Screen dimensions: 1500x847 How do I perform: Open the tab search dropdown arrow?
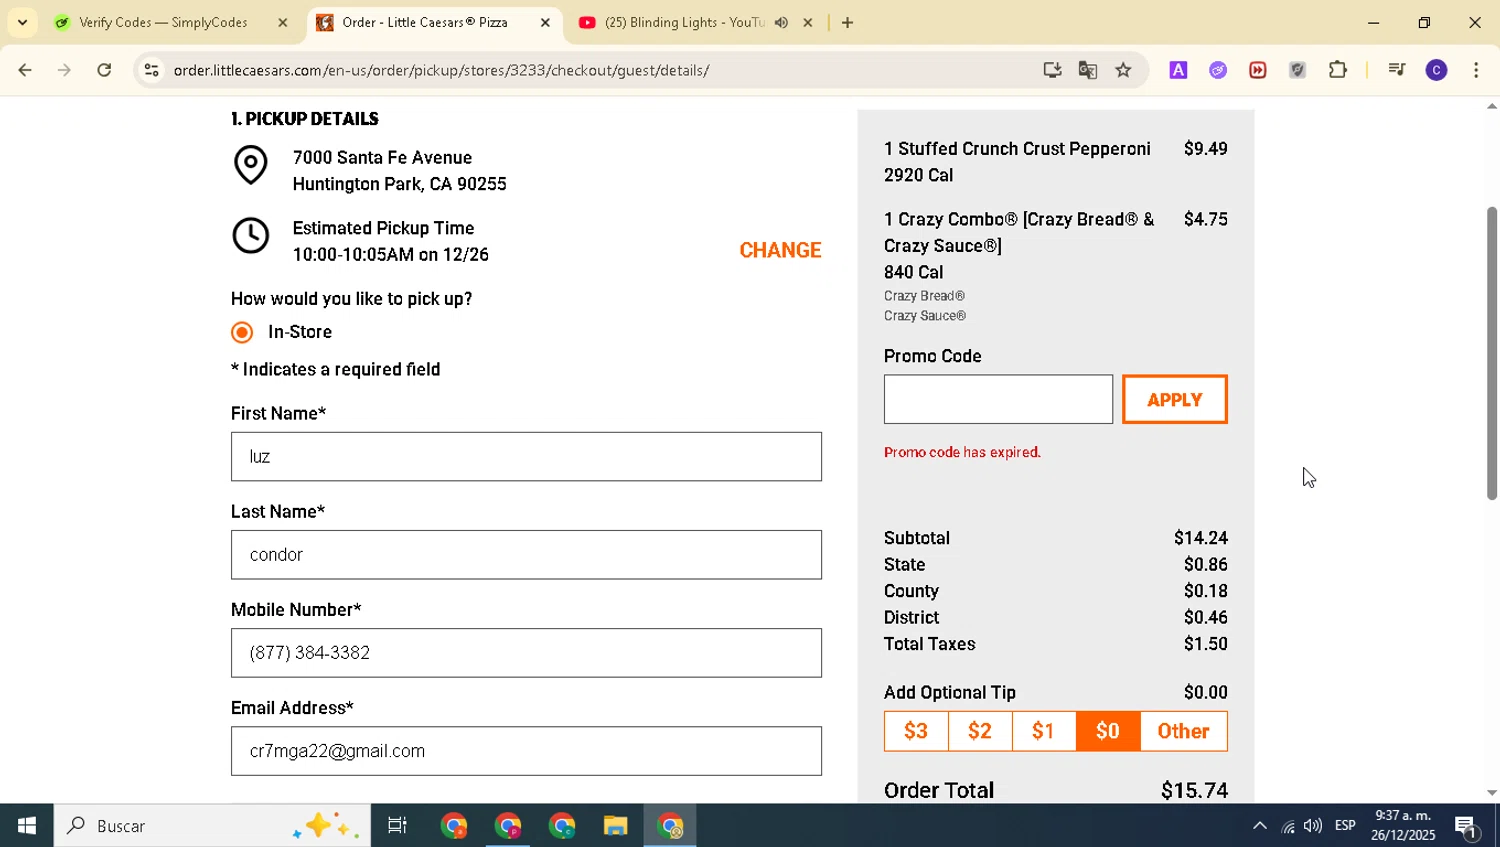click(22, 22)
